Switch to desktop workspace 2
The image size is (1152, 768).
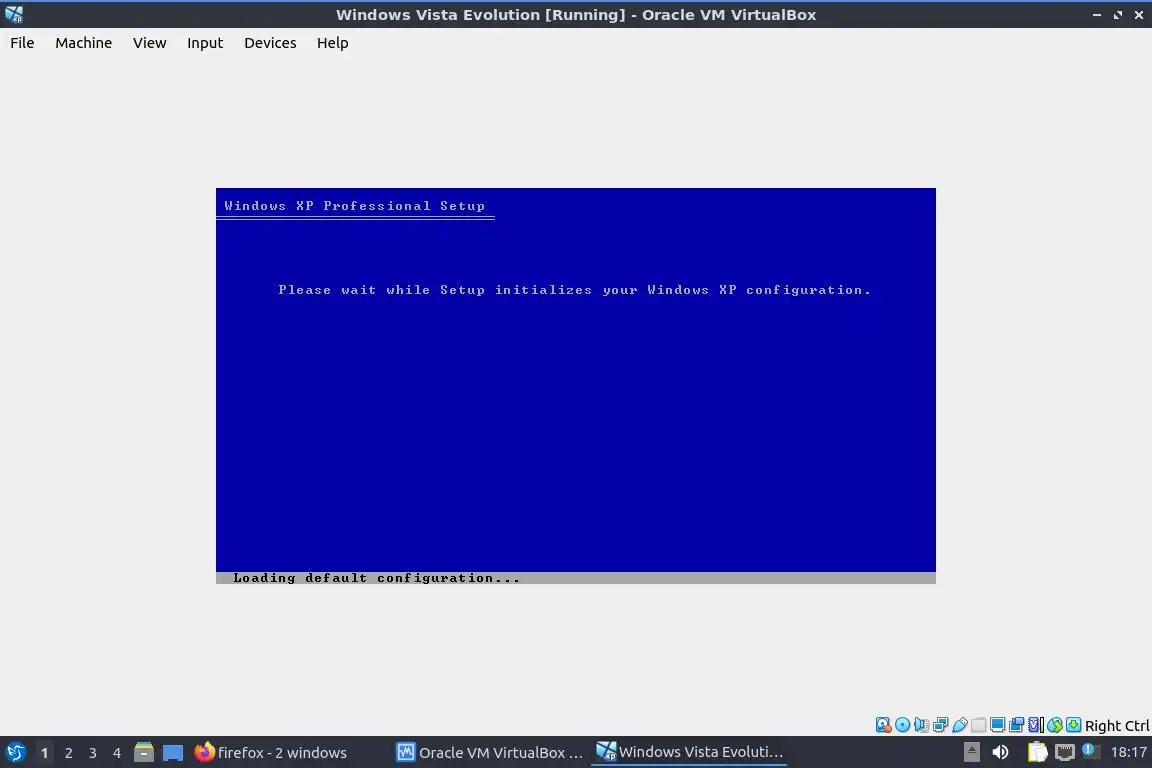[68, 753]
